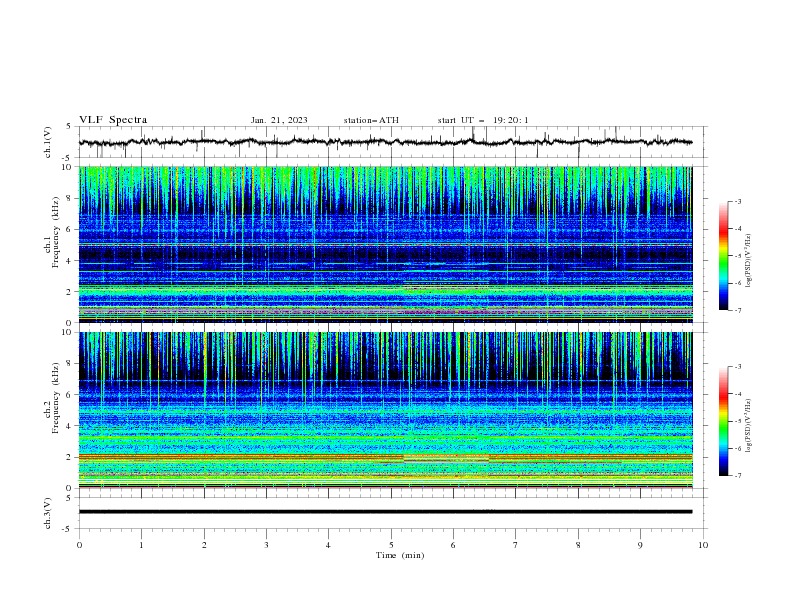
Task: Click the 'ch.3(V)' axis label
Action: pyautogui.click(x=48, y=513)
